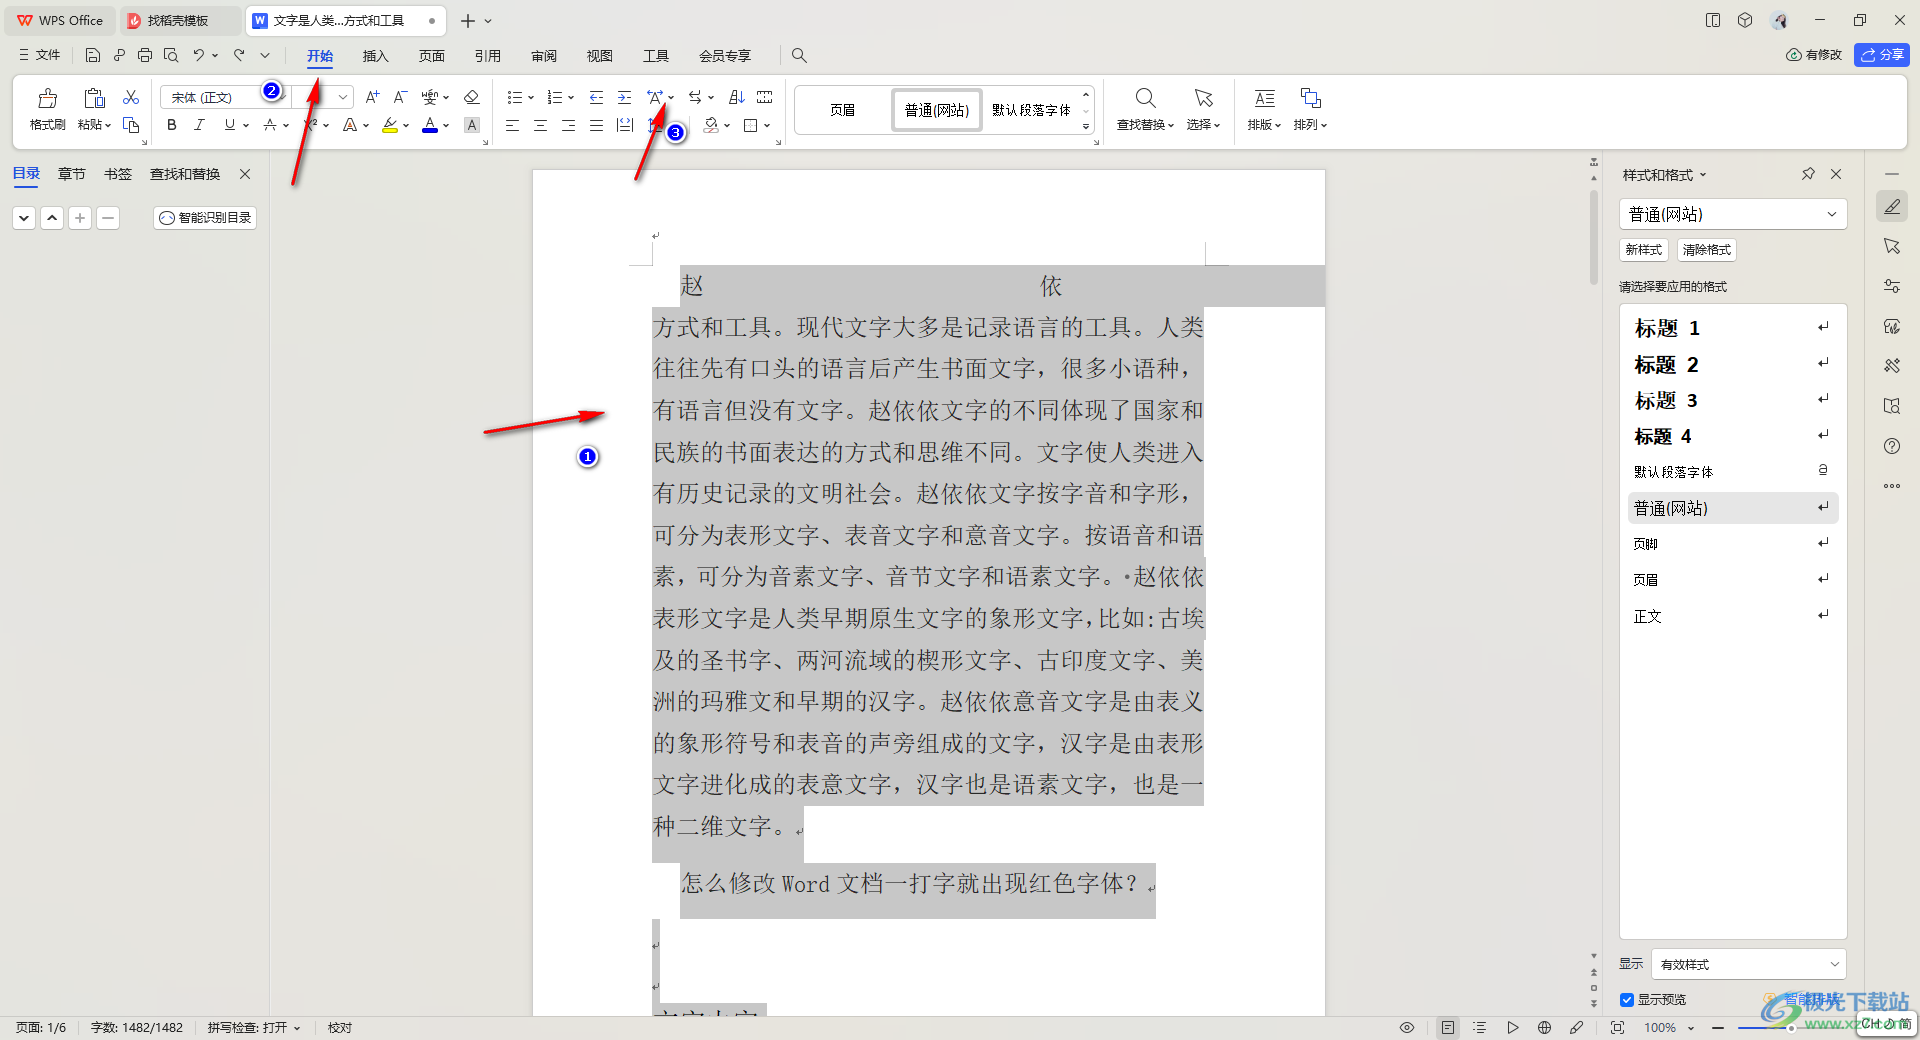The image size is (1920, 1040).
Task: Toggle underline with the U icon
Action: 230,125
